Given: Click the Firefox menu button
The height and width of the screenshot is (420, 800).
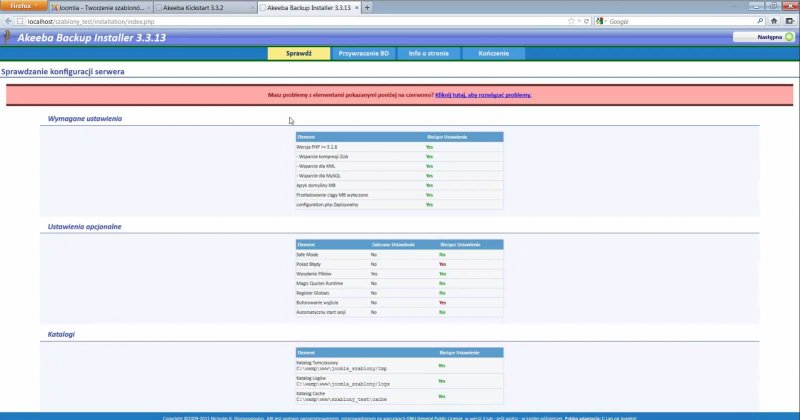Looking at the screenshot, I should click(20, 6).
